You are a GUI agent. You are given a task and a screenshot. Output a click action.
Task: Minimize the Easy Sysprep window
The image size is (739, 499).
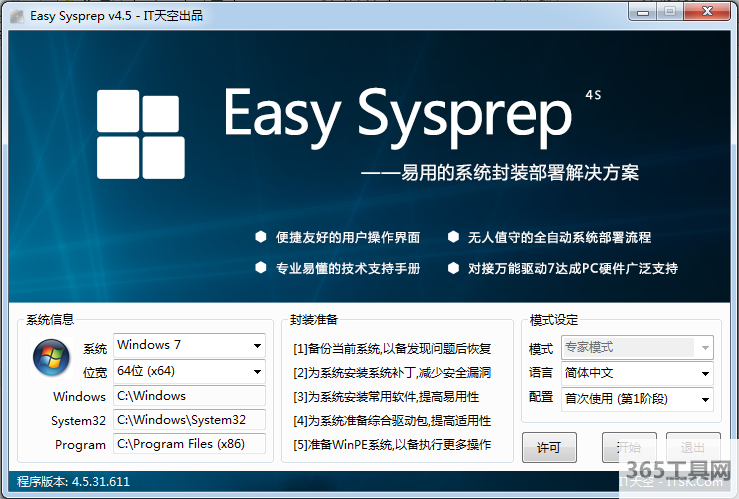pos(641,11)
